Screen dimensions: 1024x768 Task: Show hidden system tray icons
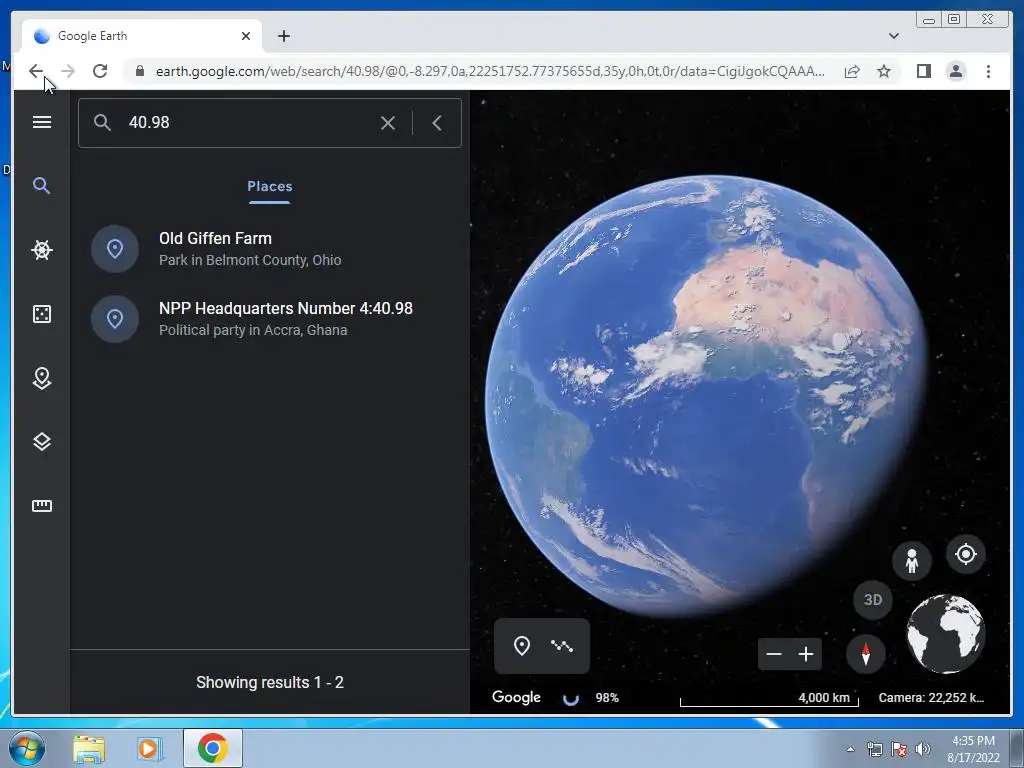point(850,749)
